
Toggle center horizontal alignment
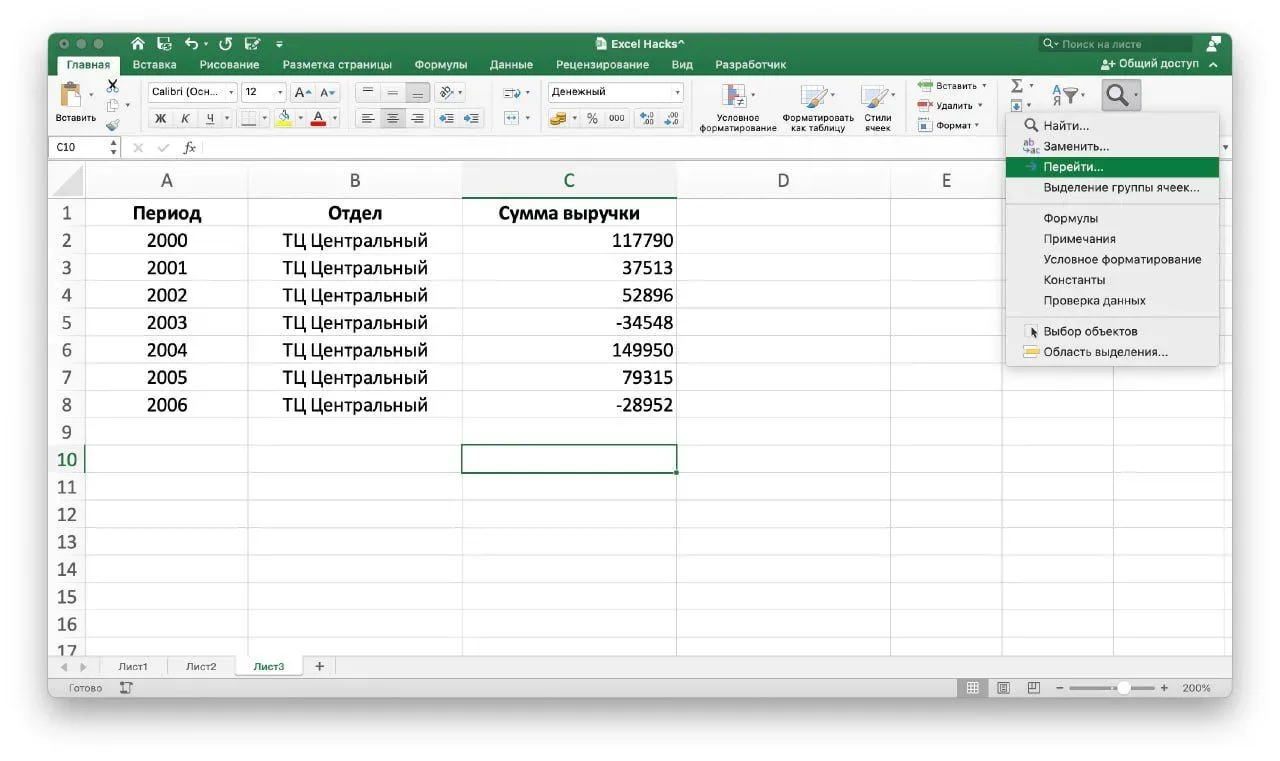pos(393,118)
